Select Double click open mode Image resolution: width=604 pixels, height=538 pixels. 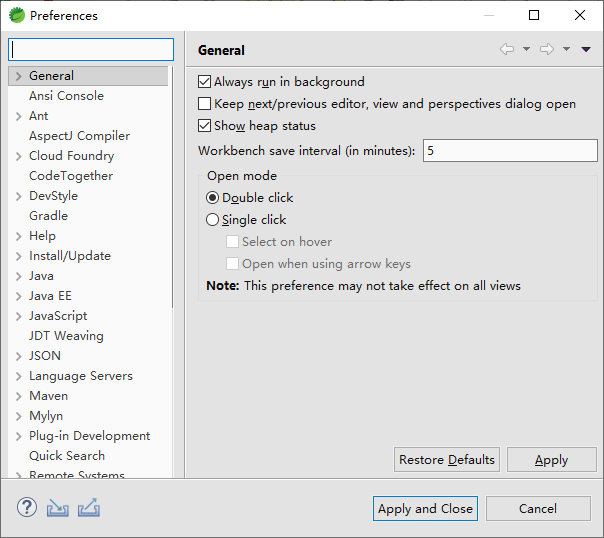[212, 198]
